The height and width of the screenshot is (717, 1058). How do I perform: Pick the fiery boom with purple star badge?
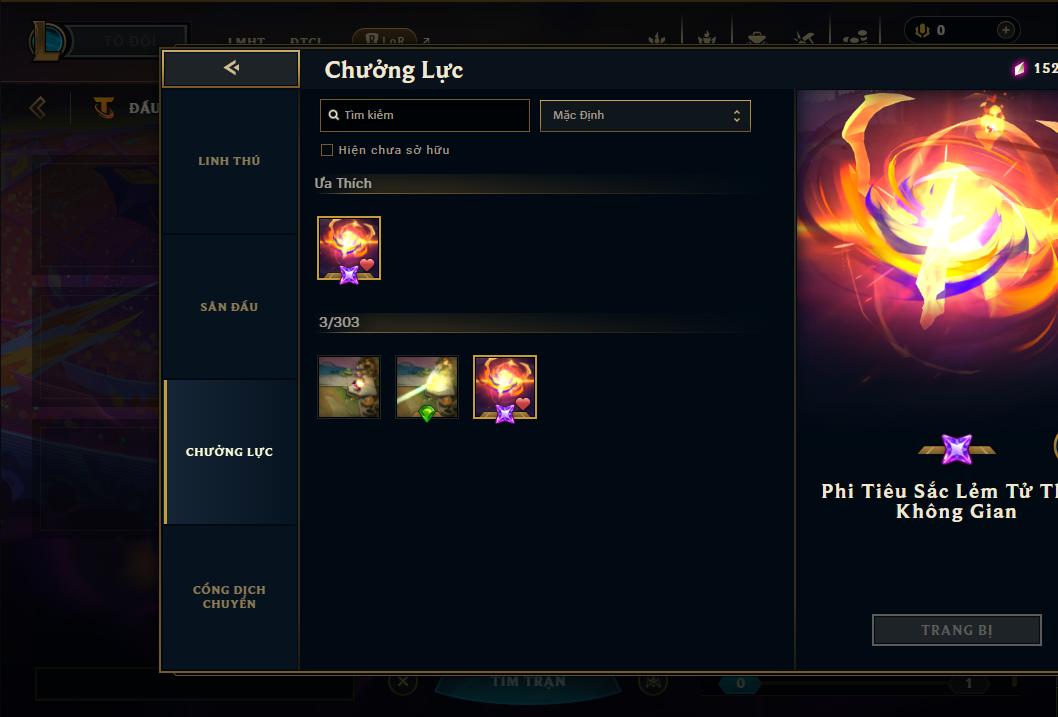(x=505, y=387)
